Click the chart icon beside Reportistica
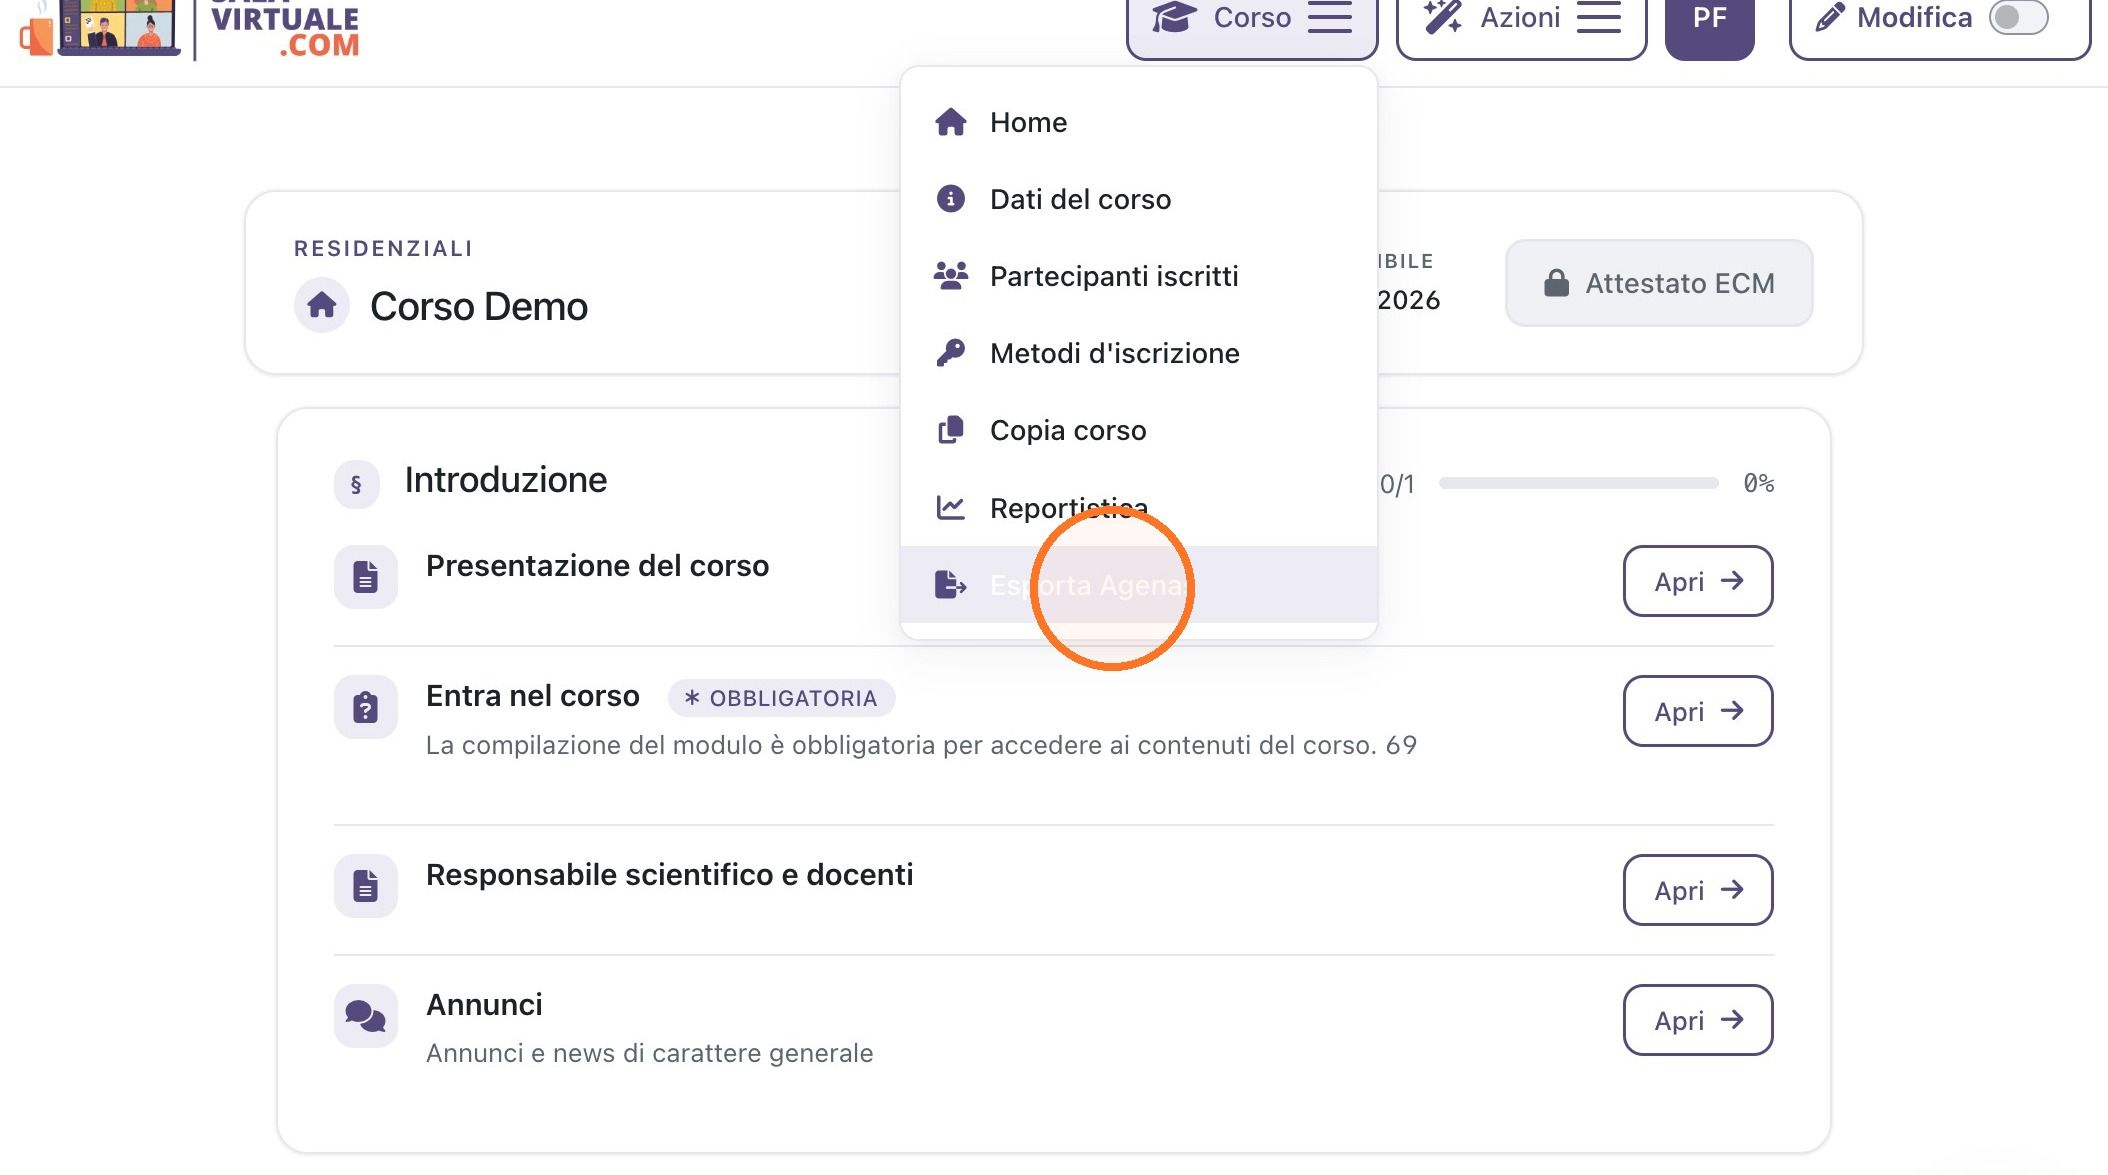This screenshot has height=1175, width=2108. [x=950, y=508]
